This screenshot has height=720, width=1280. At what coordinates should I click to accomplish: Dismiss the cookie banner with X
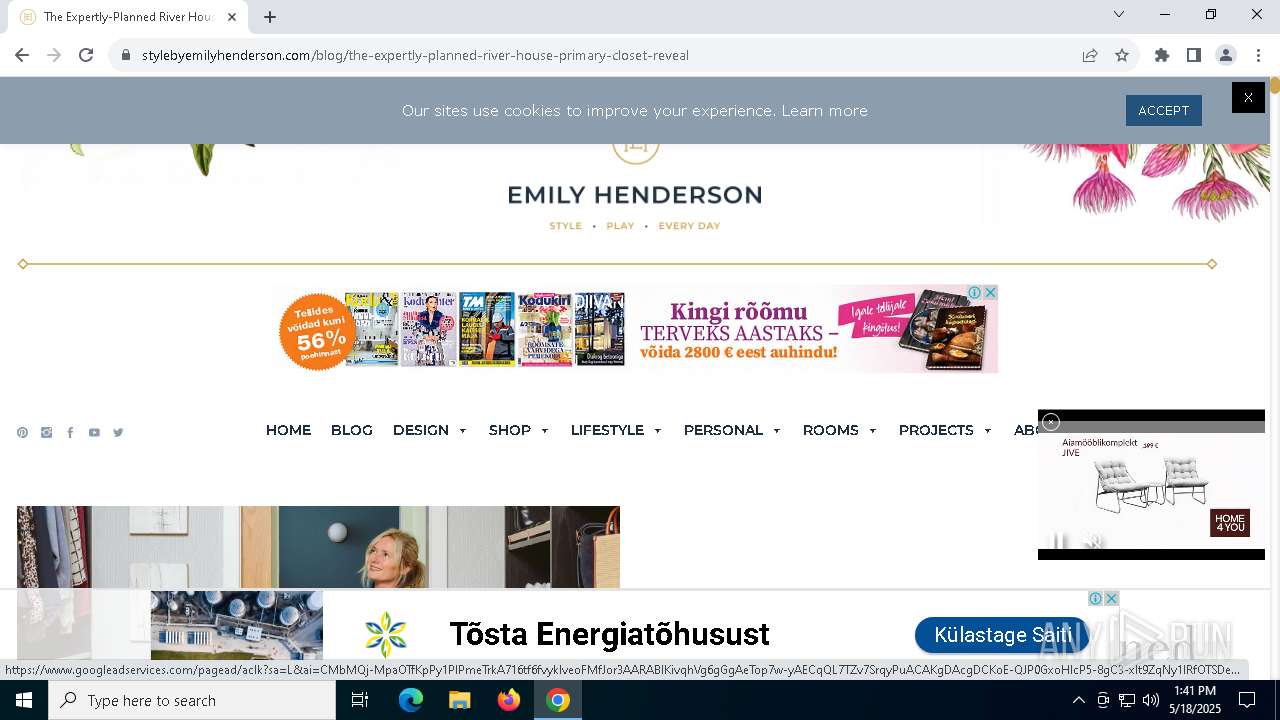(x=1248, y=97)
